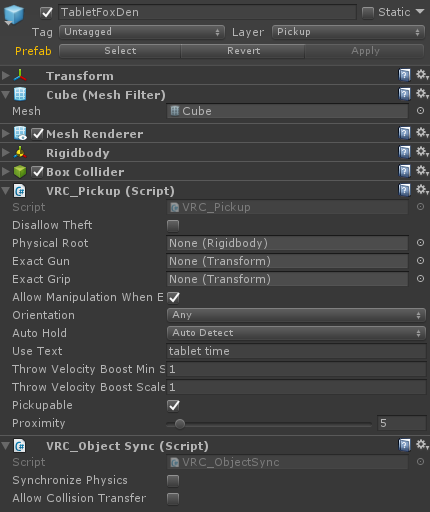This screenshot has height=512, width=430.
Task: Uncheck the Pickupable option
Action: click(x=173, y=405)
